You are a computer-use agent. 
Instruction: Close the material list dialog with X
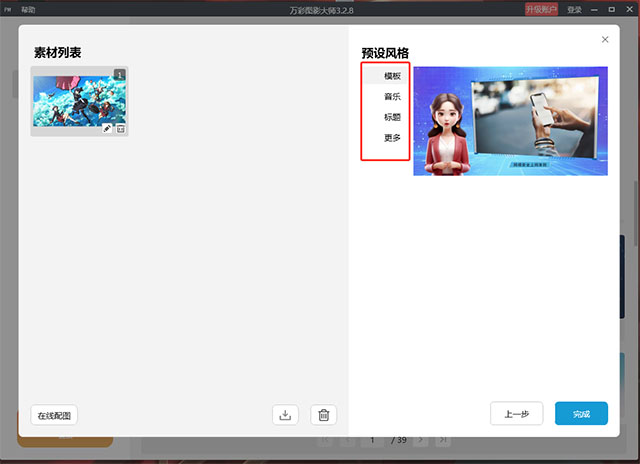605,40
